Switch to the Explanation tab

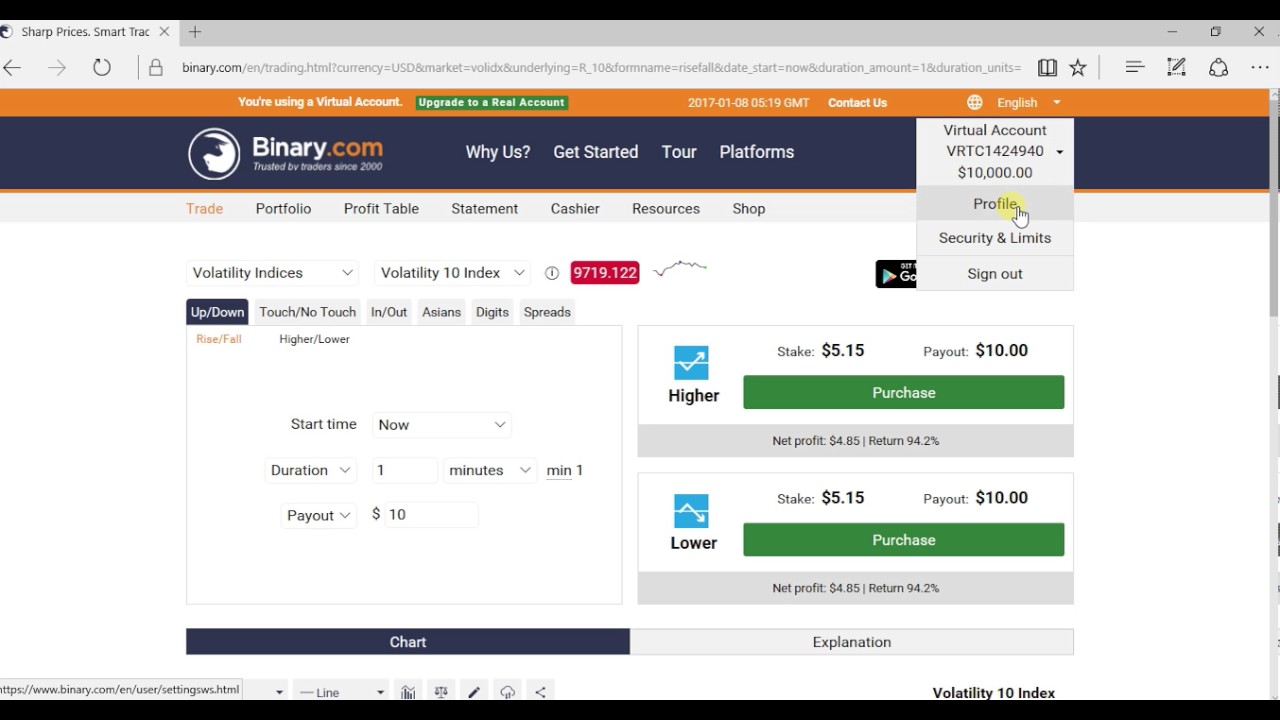852,642
